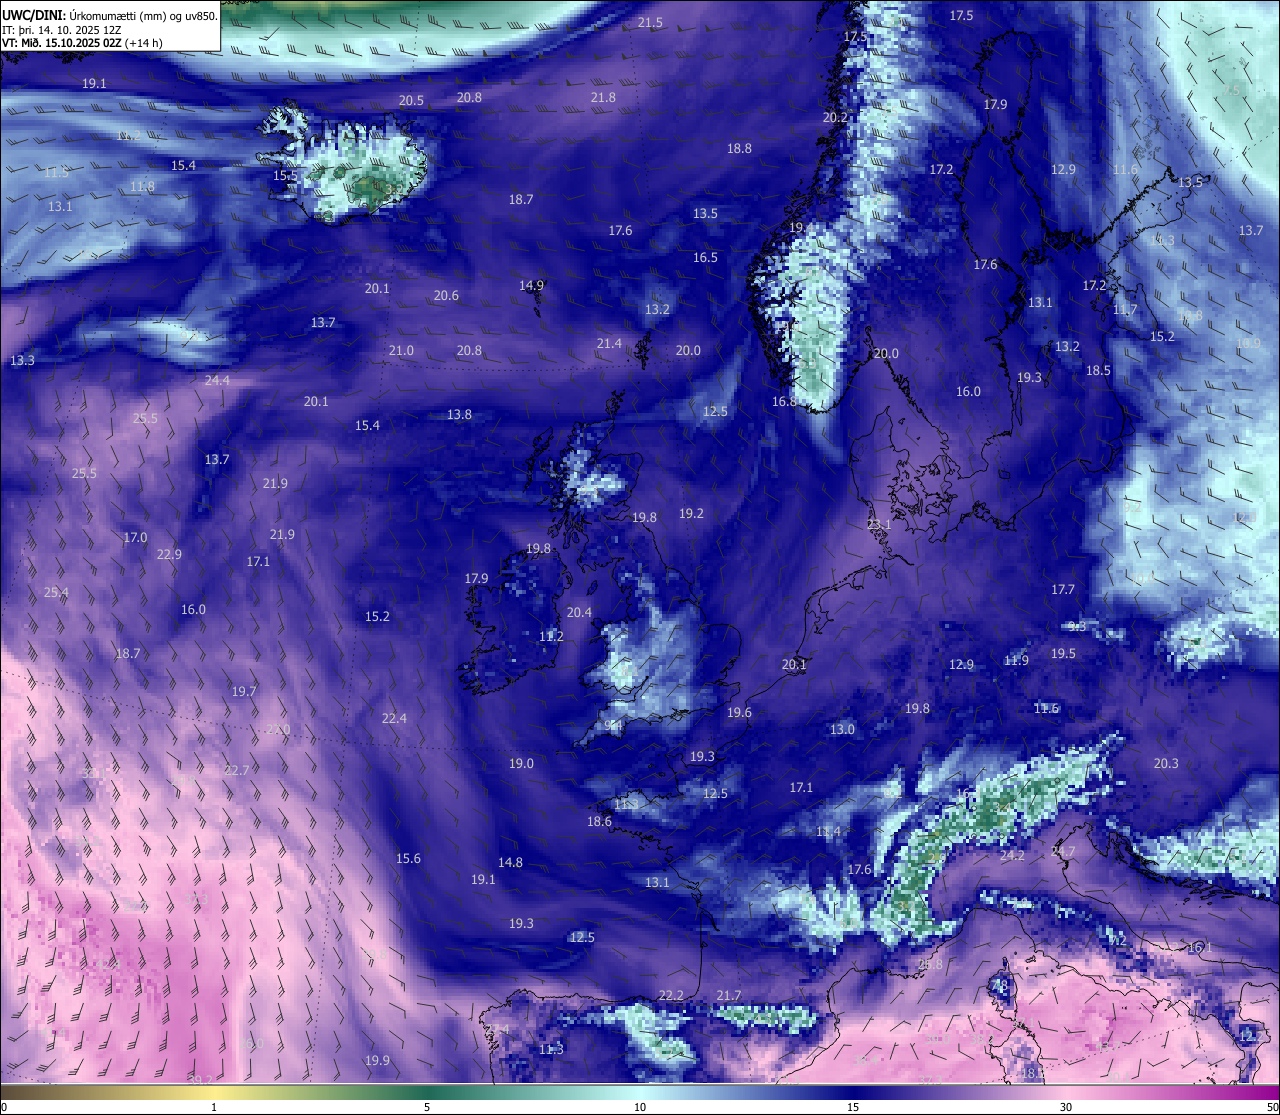This screenshot has height=1115, width=1280.
Task: Select the 11.4 map value
Action: [828, 831]
